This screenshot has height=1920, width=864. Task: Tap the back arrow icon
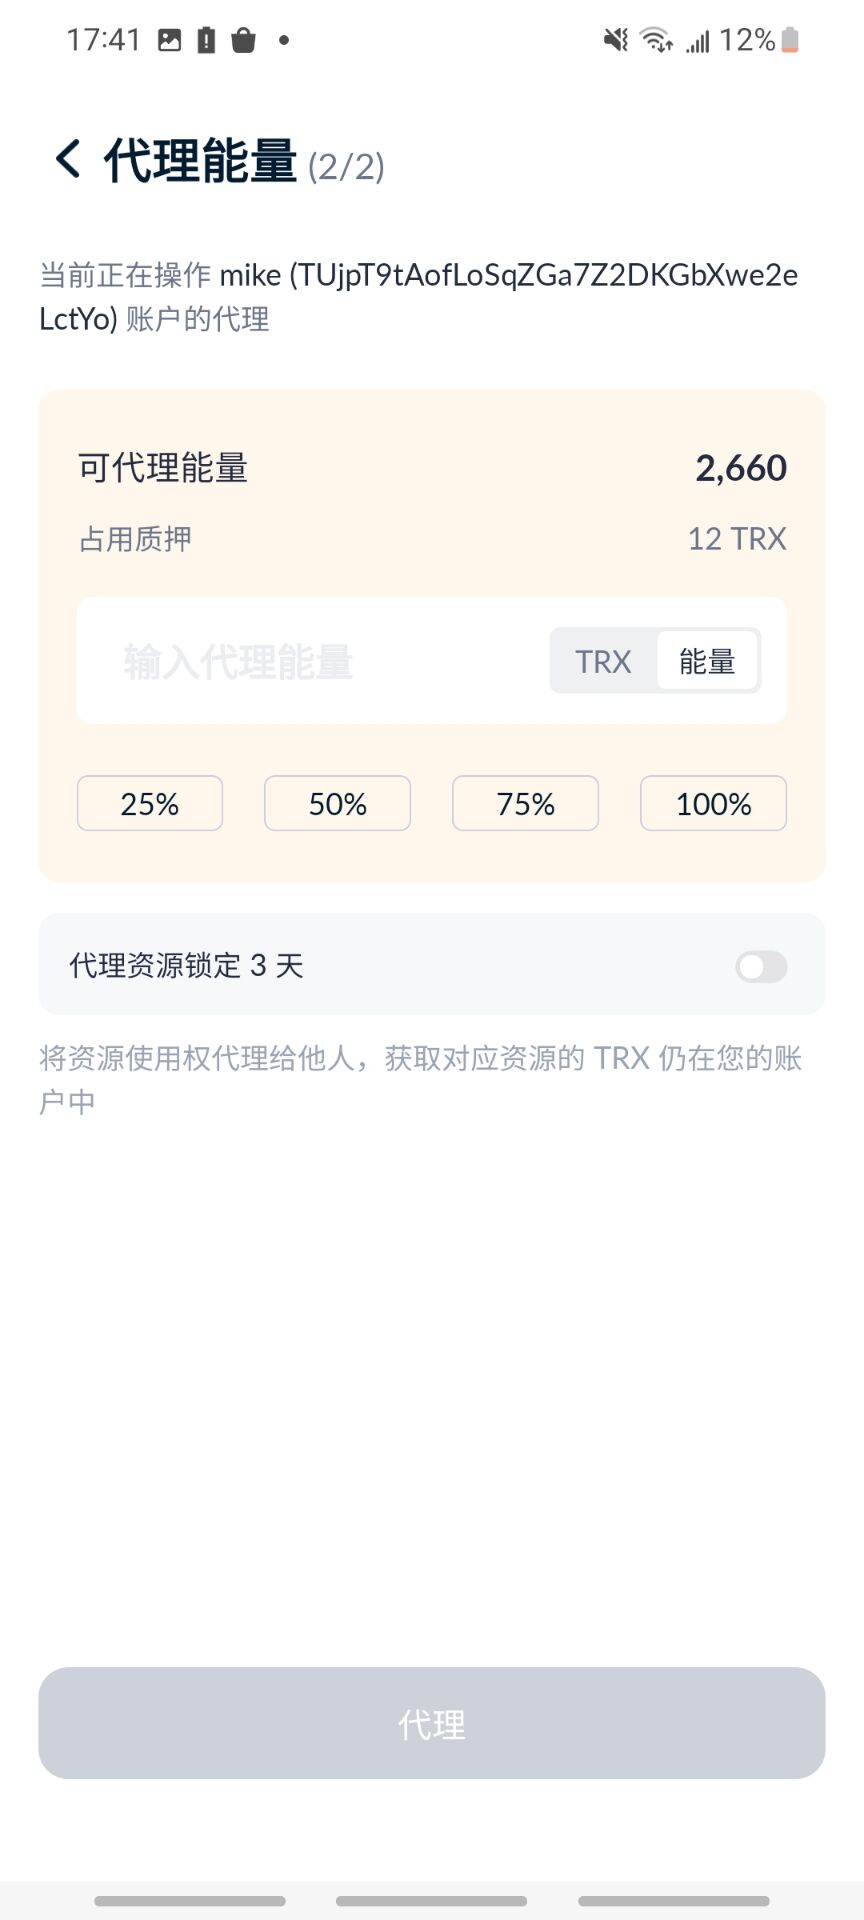(67, 159)
